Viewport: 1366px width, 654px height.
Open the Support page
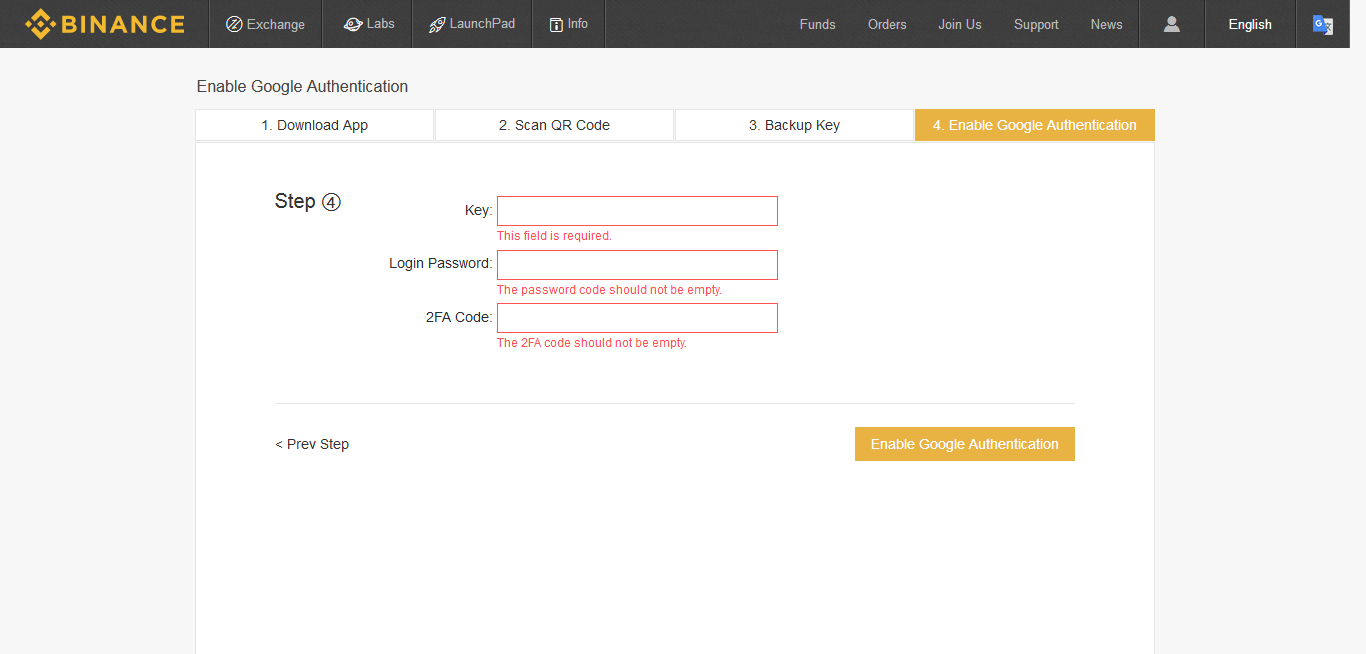pyautogui.click(x=1036, y=24)
